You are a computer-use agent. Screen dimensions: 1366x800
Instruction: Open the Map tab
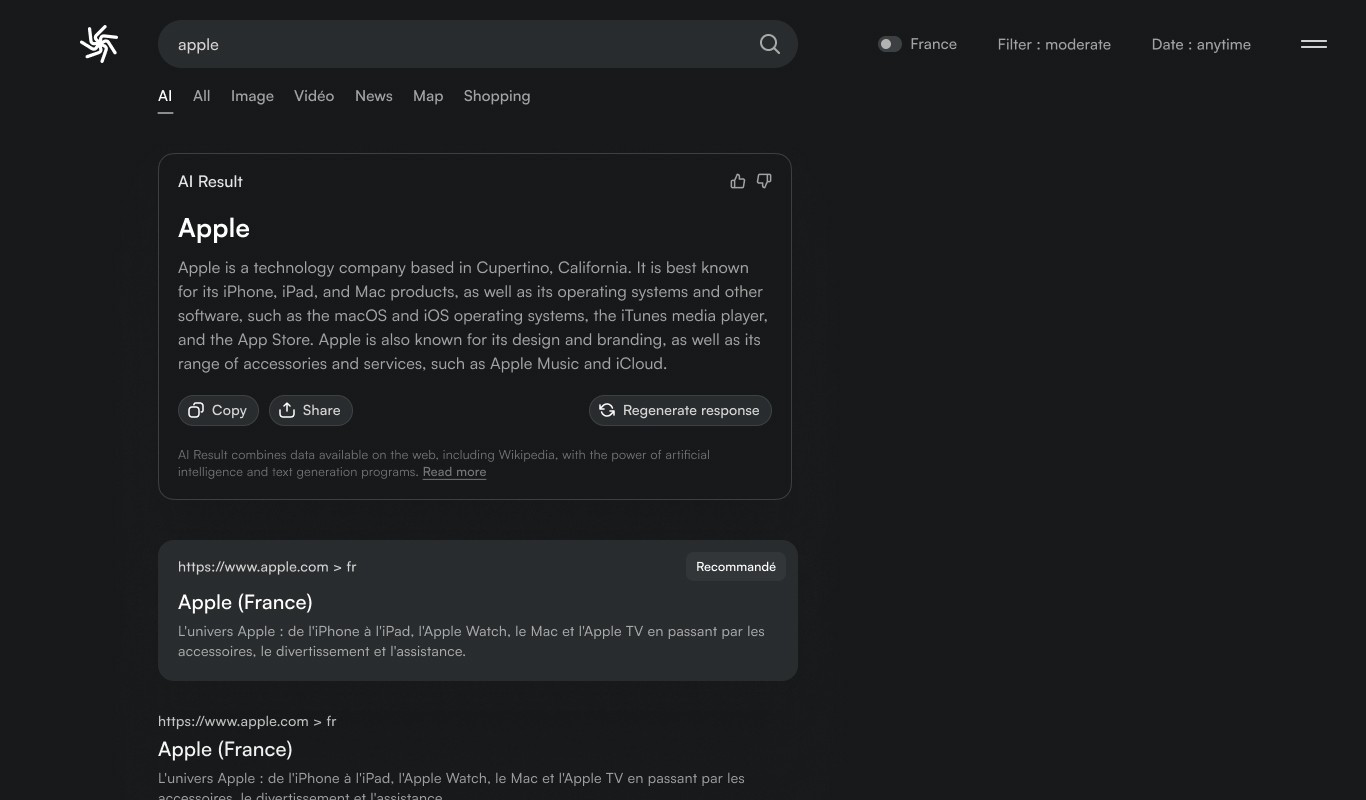(428, 96)
